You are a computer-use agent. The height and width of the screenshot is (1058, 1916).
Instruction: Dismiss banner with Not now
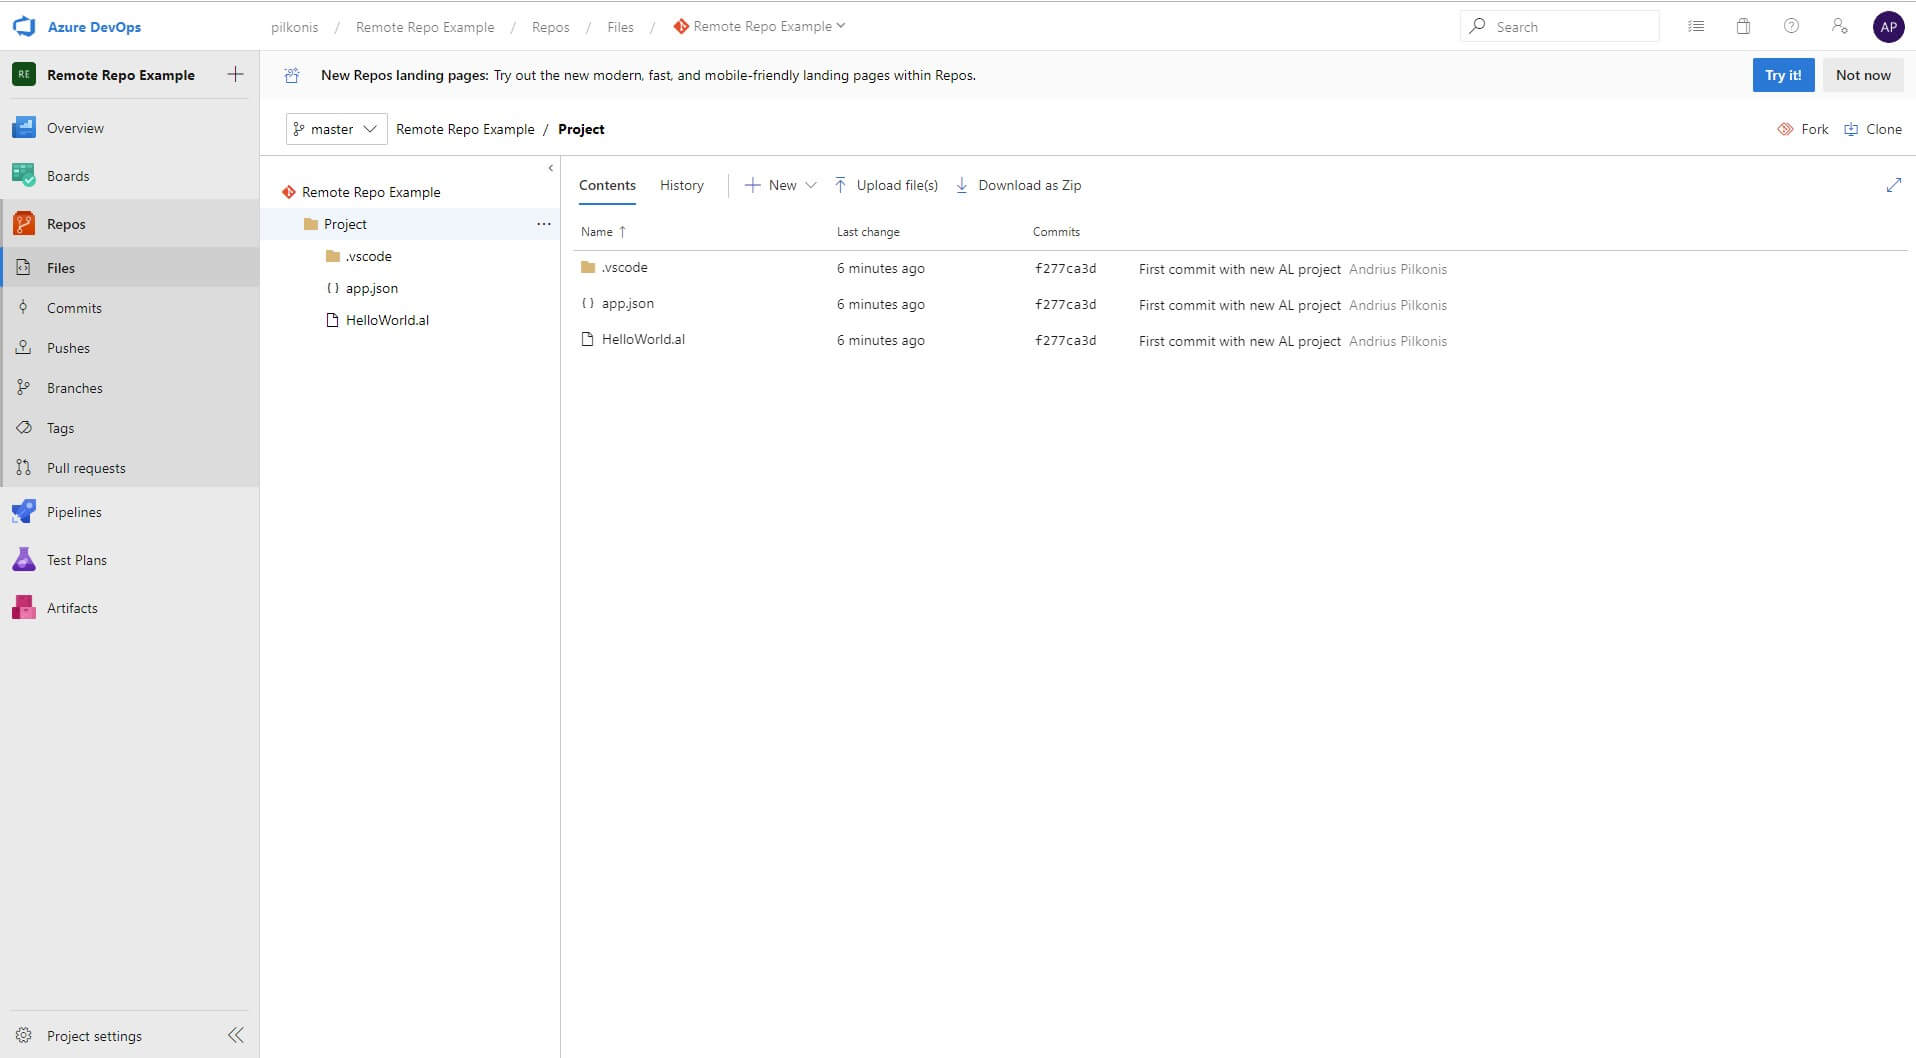(1863, 75)
